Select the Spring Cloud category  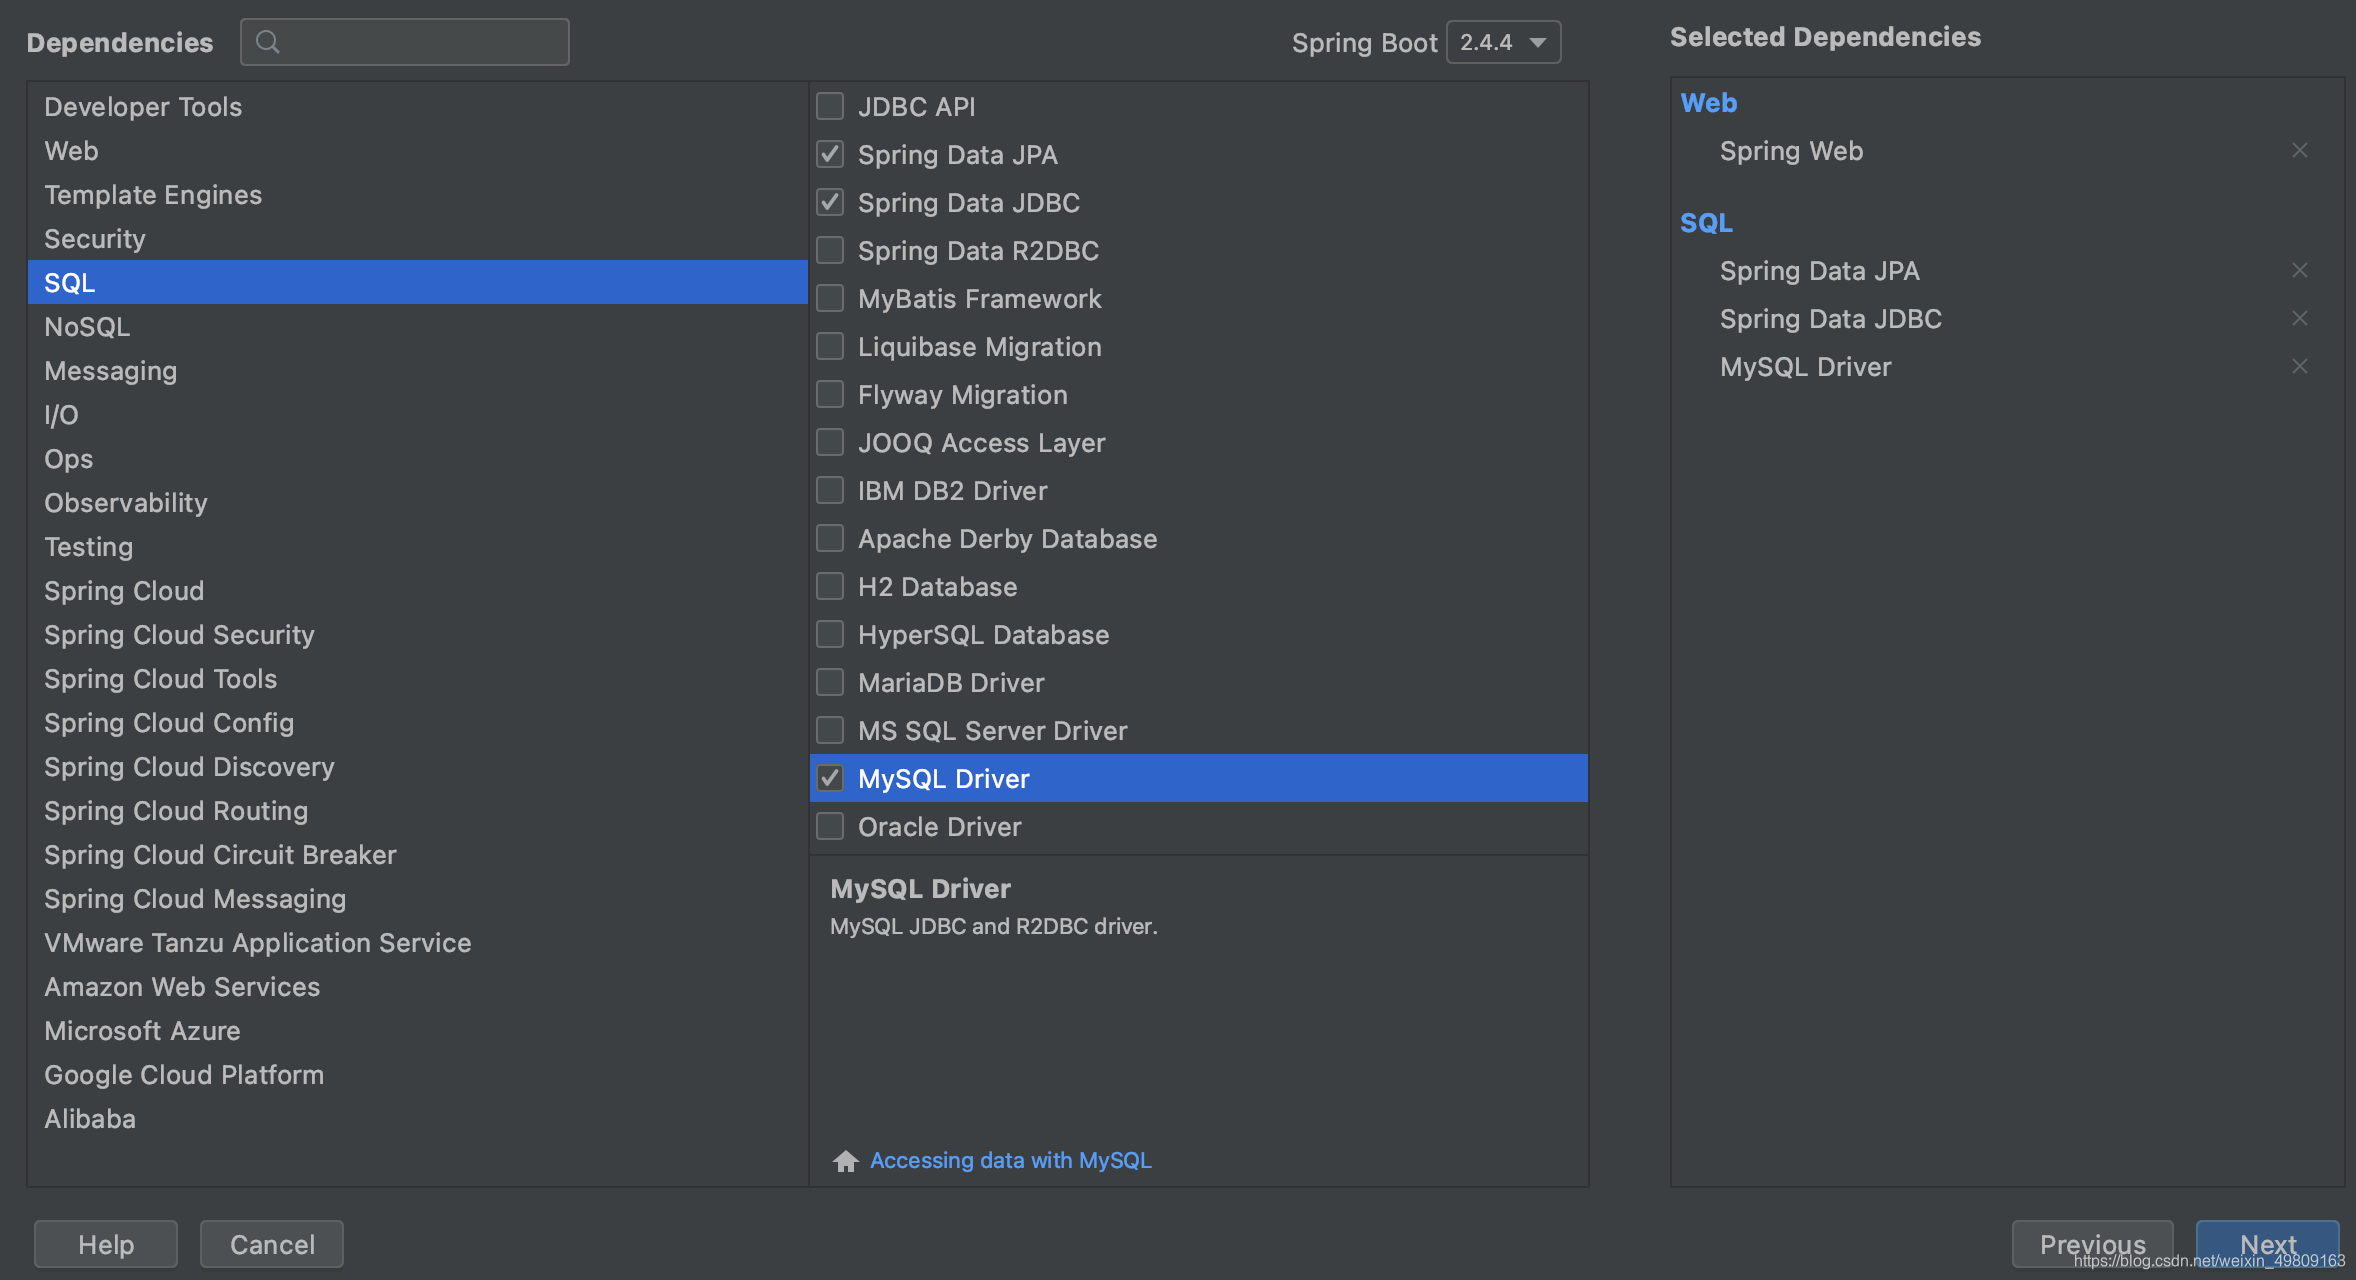[x=417, y=590]
